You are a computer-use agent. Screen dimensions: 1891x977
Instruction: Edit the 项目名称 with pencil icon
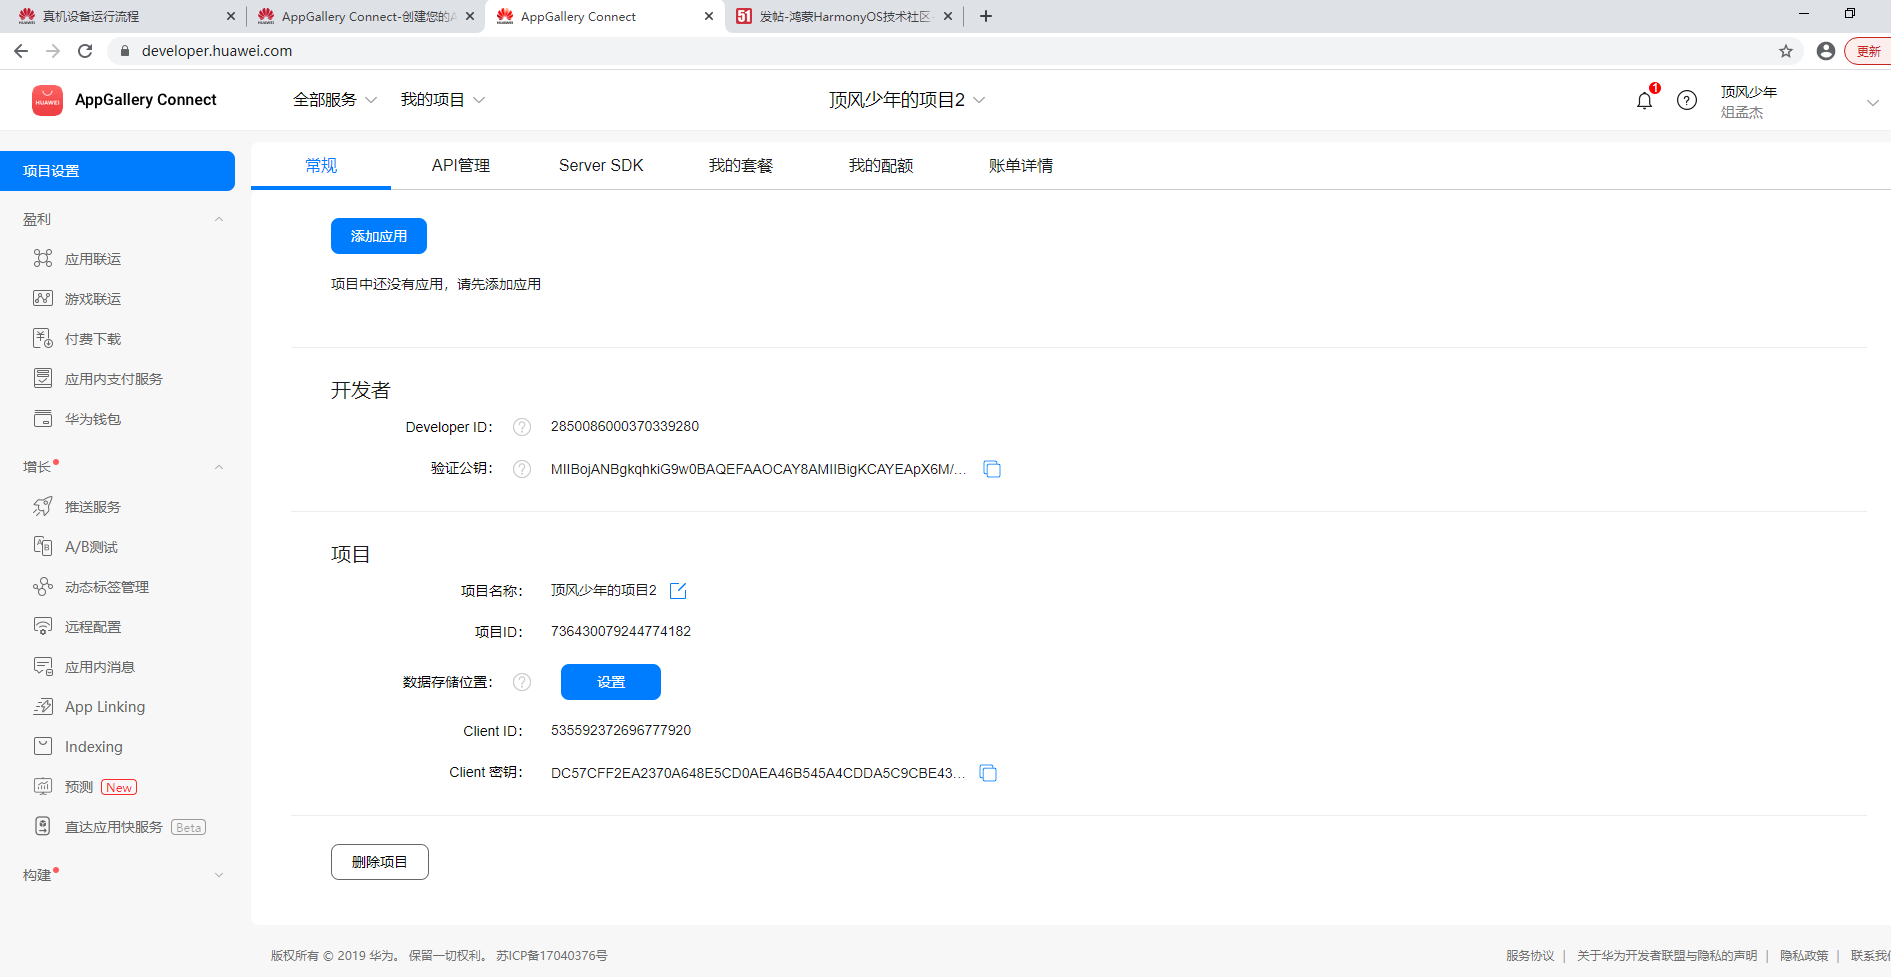click(x=678, y=590)
